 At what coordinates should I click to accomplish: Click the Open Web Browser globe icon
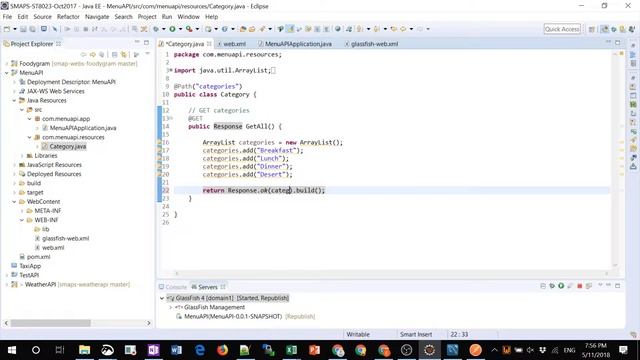tap(338, 29)
